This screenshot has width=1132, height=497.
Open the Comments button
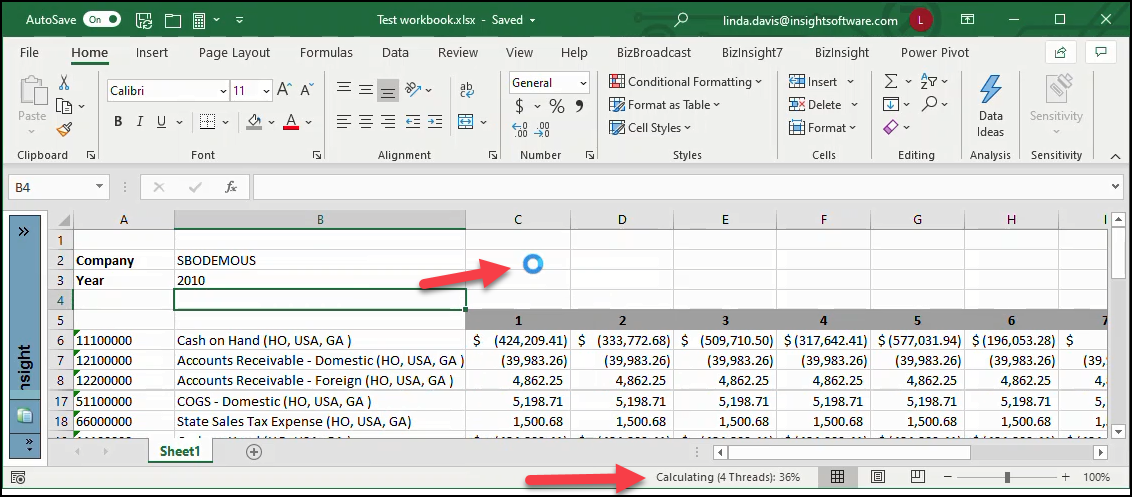(x=1101, y=52)
